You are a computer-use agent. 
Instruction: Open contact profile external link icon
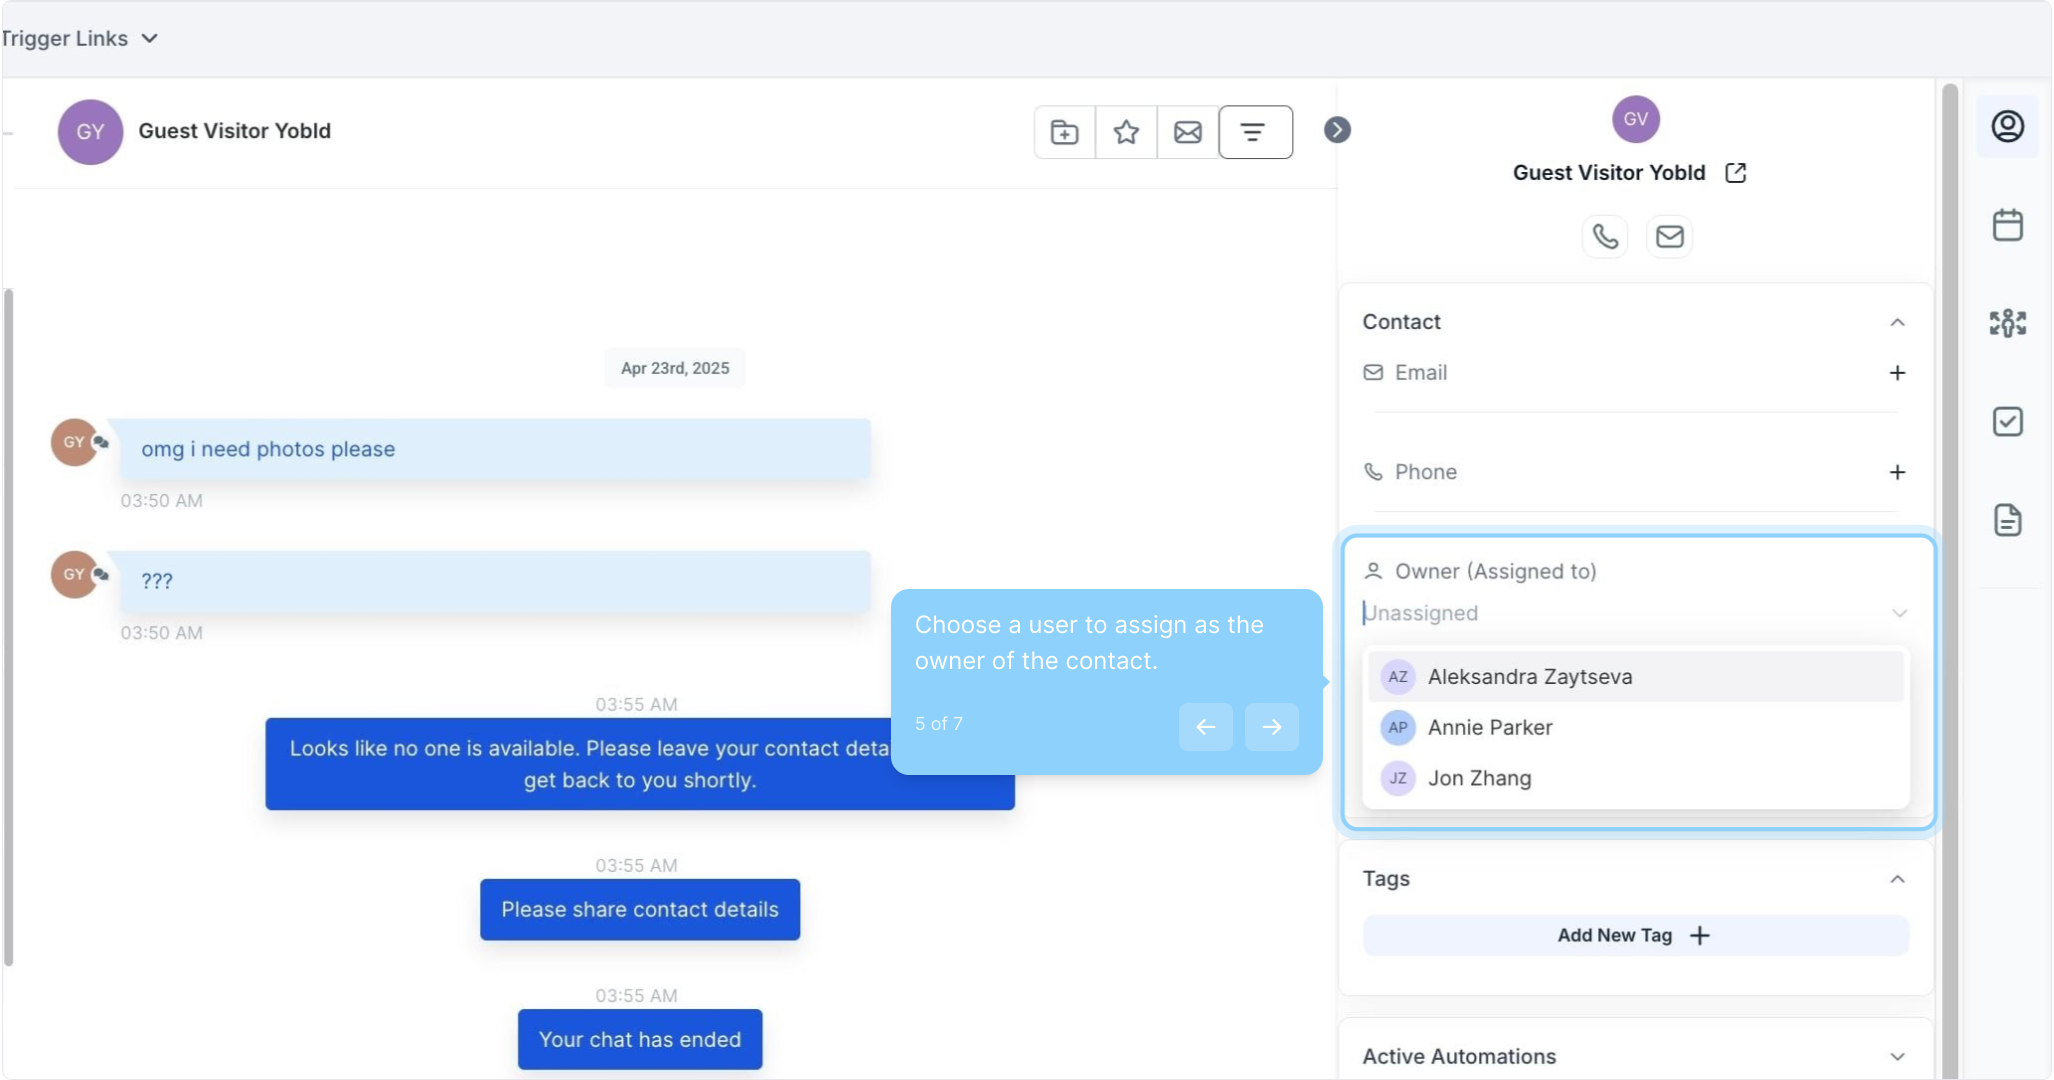[1736, 173]
